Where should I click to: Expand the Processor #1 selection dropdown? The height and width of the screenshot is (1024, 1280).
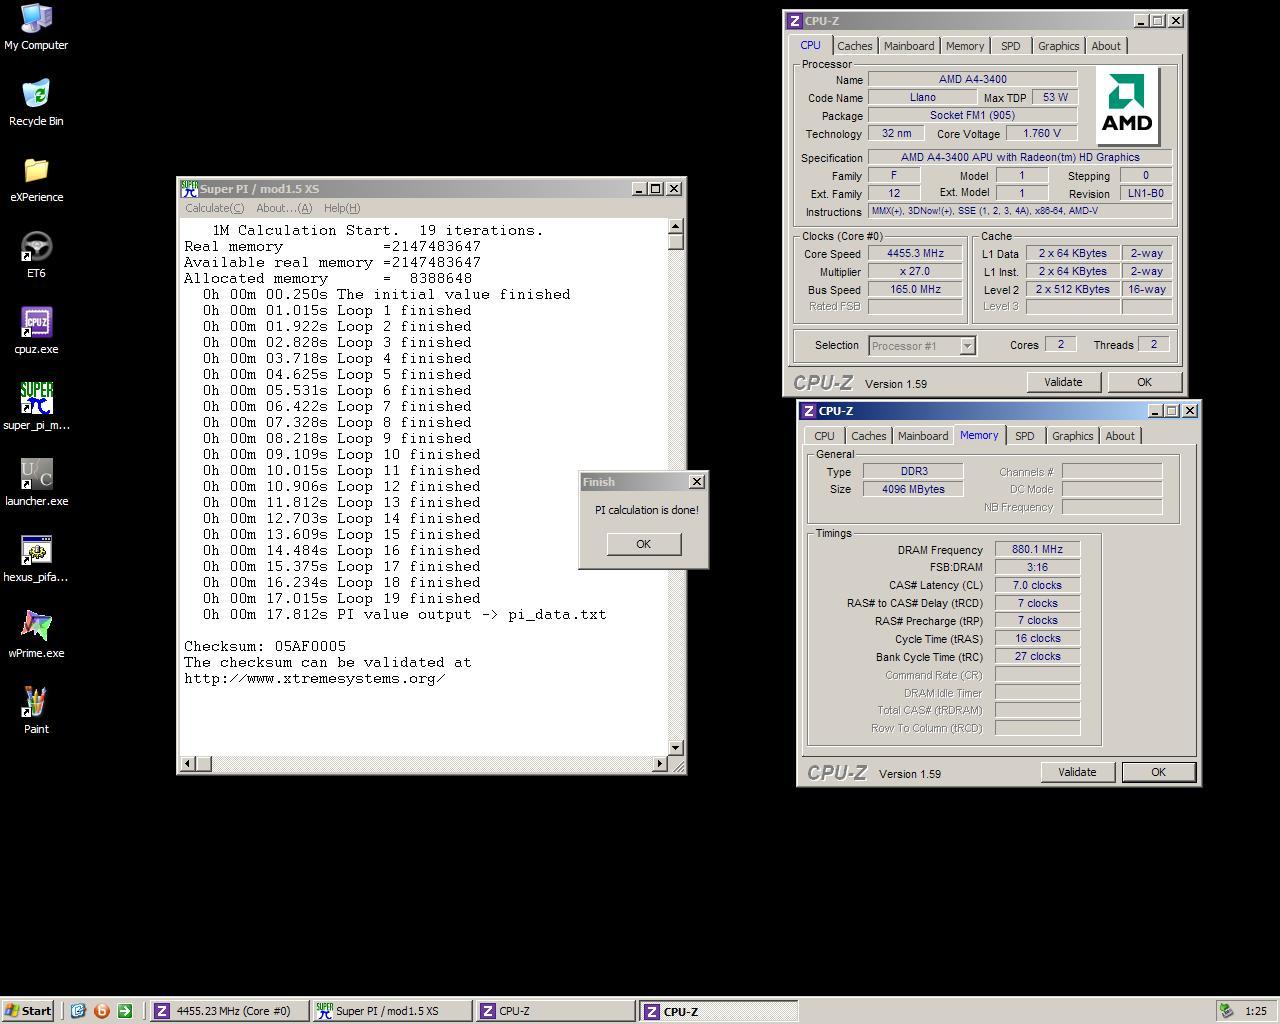pyautogui.click(x=967, y=346)
